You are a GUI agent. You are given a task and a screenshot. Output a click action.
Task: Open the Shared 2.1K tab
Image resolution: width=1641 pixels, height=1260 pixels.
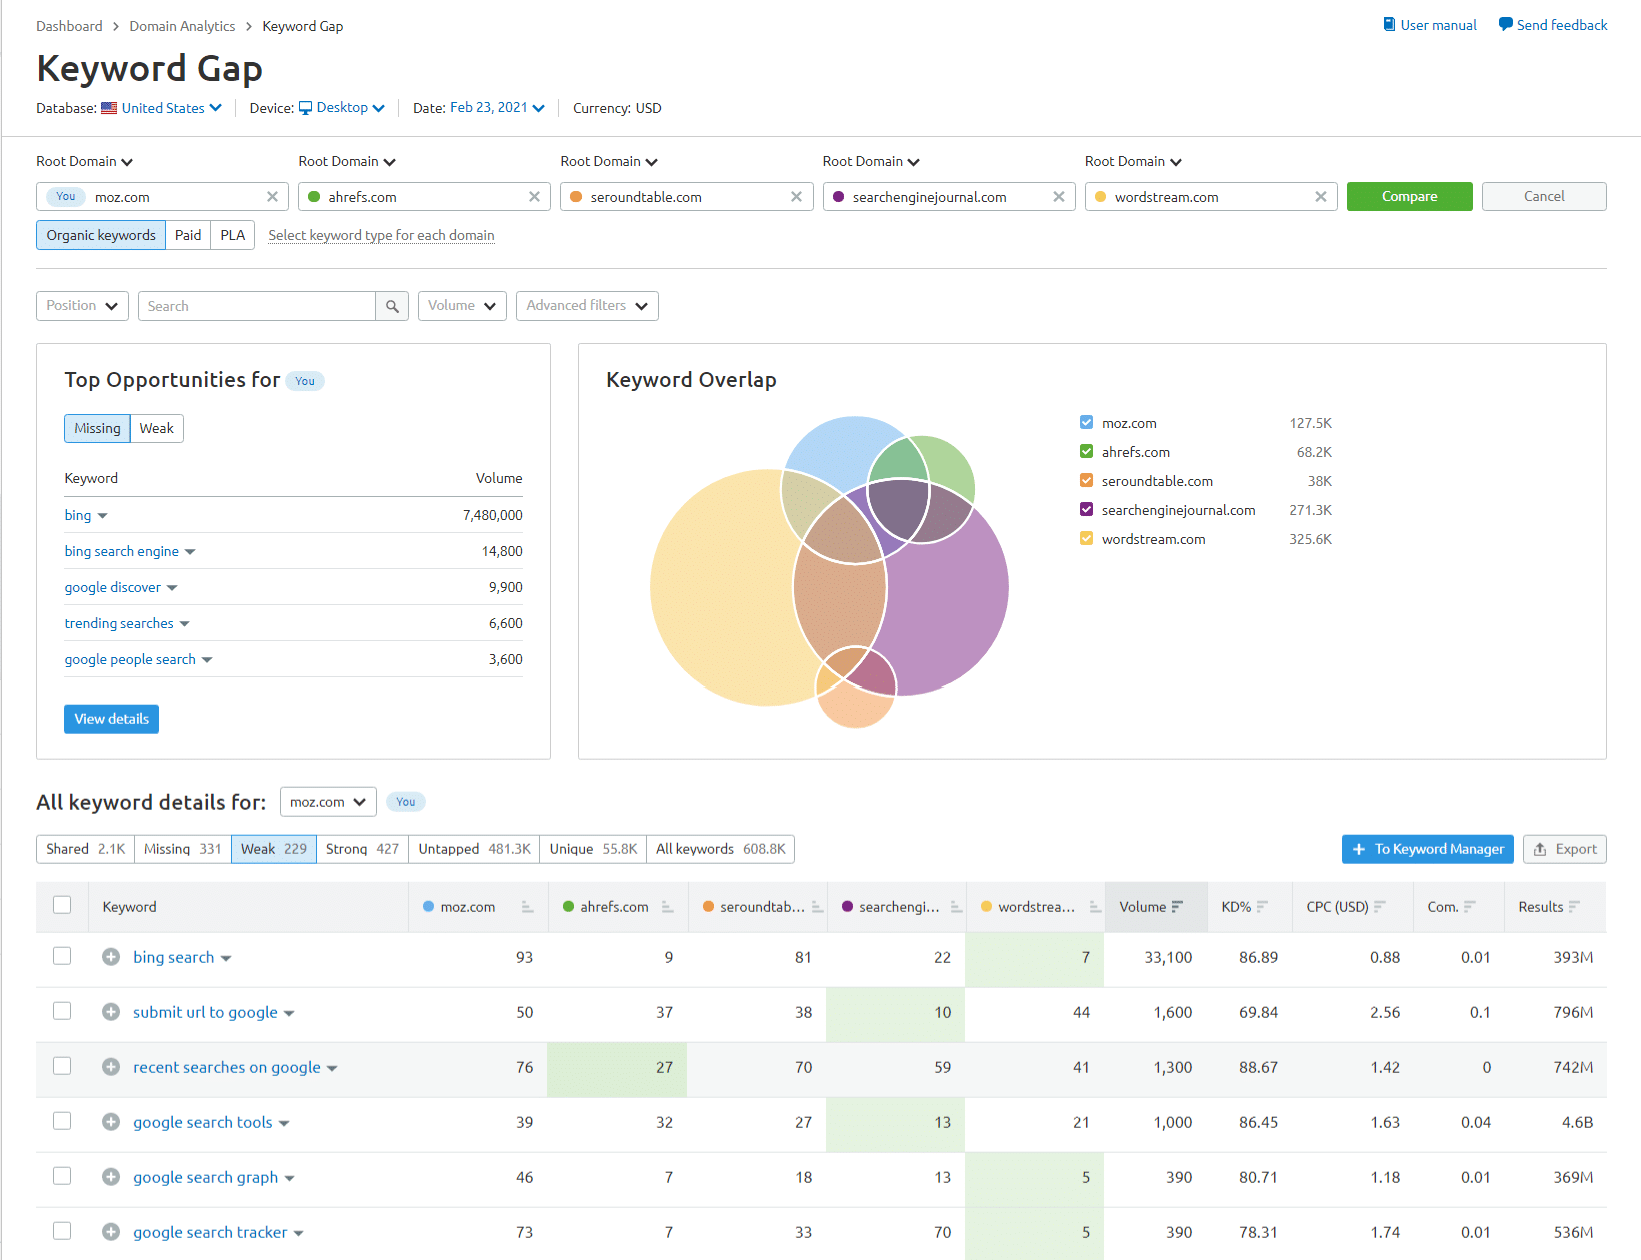click(x=85, y=849)
